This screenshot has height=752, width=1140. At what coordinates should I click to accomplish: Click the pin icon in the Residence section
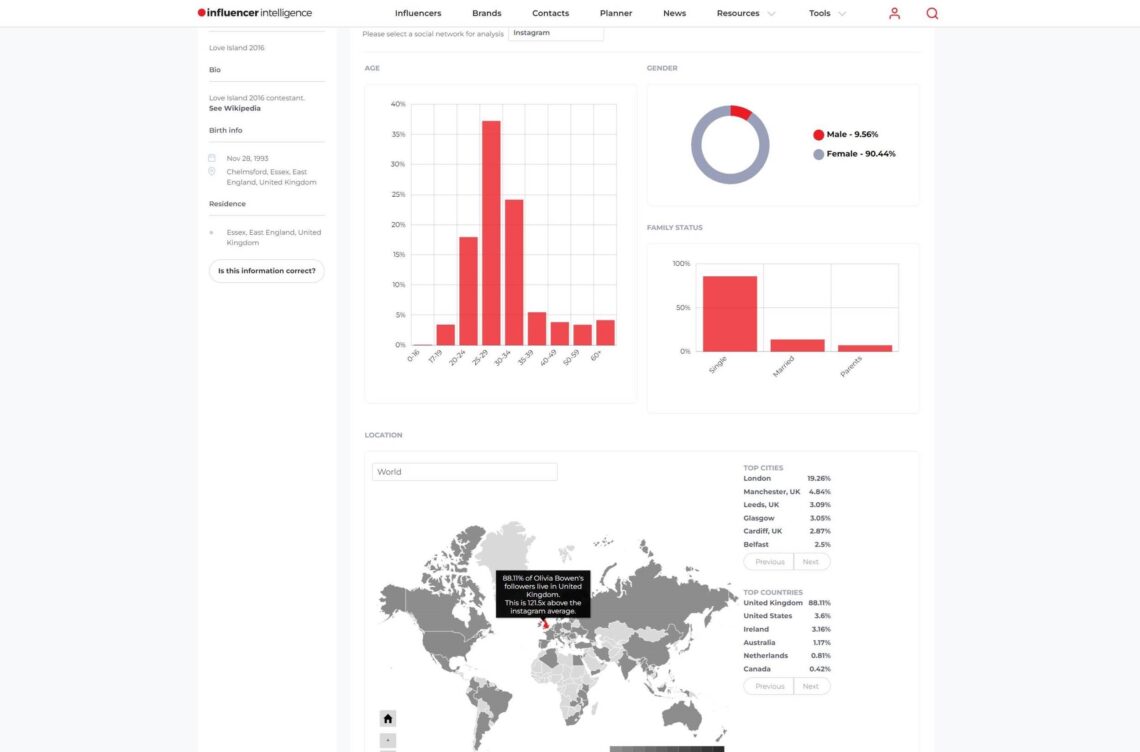point(211,231)
